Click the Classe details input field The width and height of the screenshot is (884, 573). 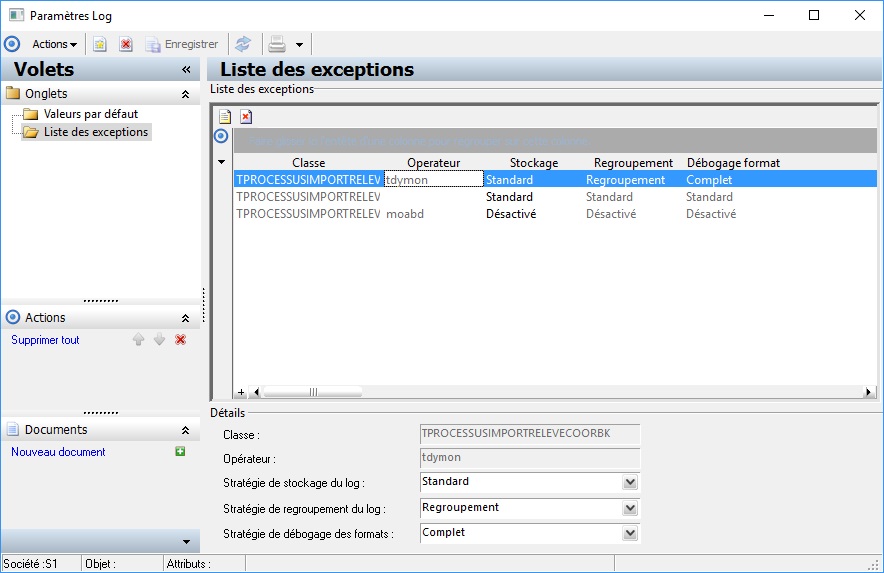pyautogui.click(x=530, y=434)
